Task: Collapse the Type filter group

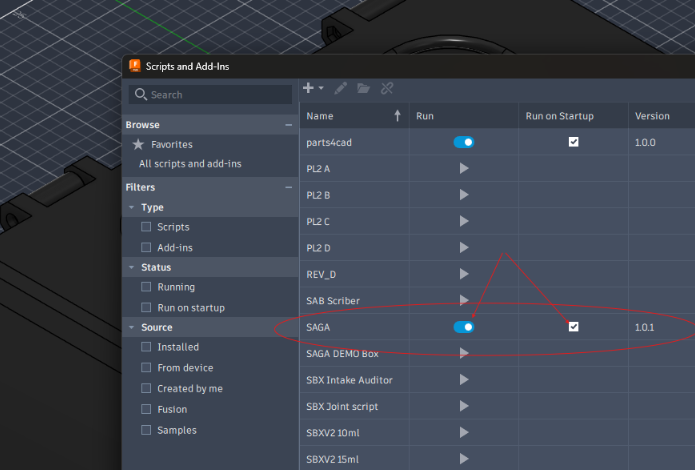Action: (132, 207)
